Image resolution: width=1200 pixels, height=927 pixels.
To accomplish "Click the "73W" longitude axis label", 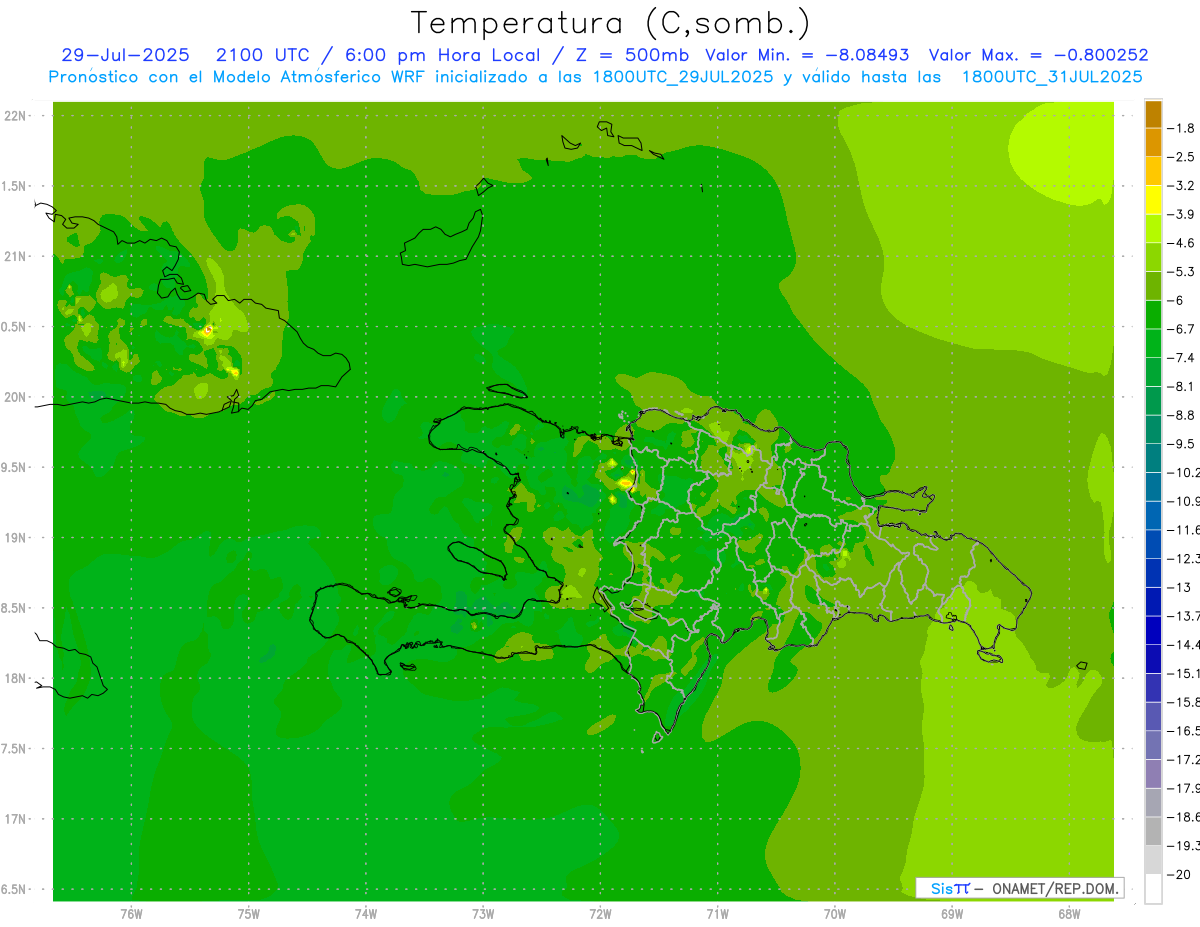I will [483, 913].
